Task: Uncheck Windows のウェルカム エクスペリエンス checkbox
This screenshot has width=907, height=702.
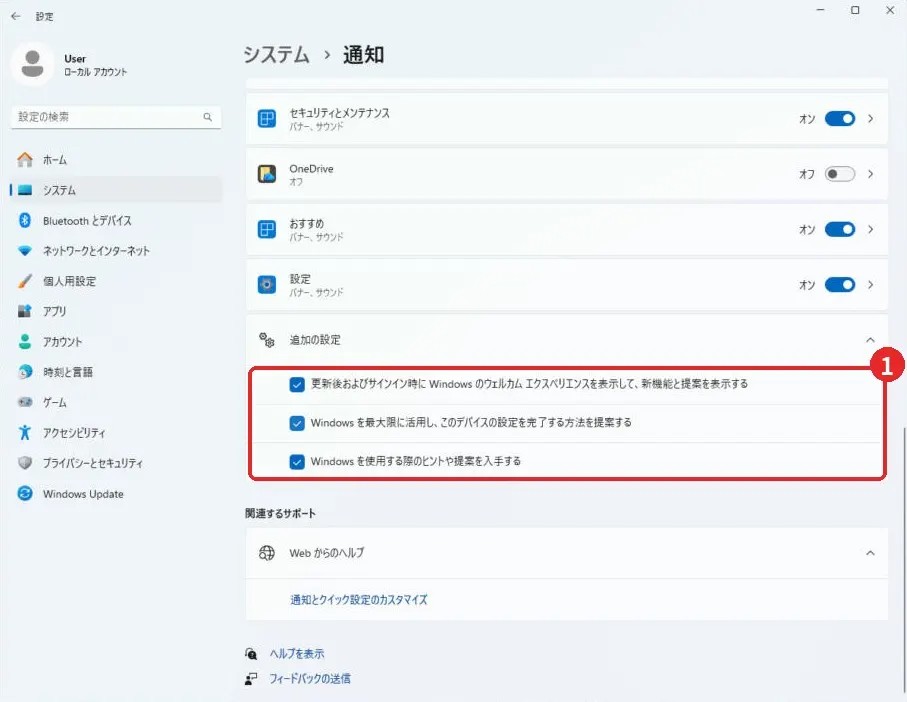Action: (x=297, y=385)
